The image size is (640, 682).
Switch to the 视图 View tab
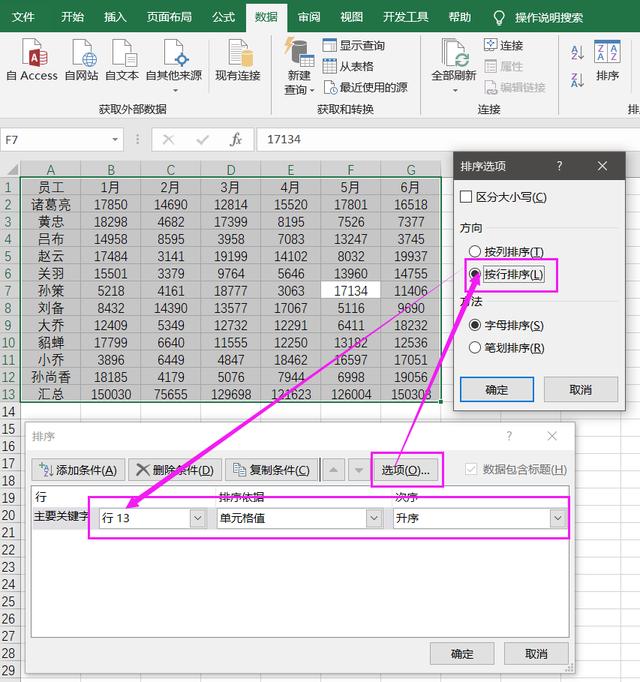[x=352, y=17]
